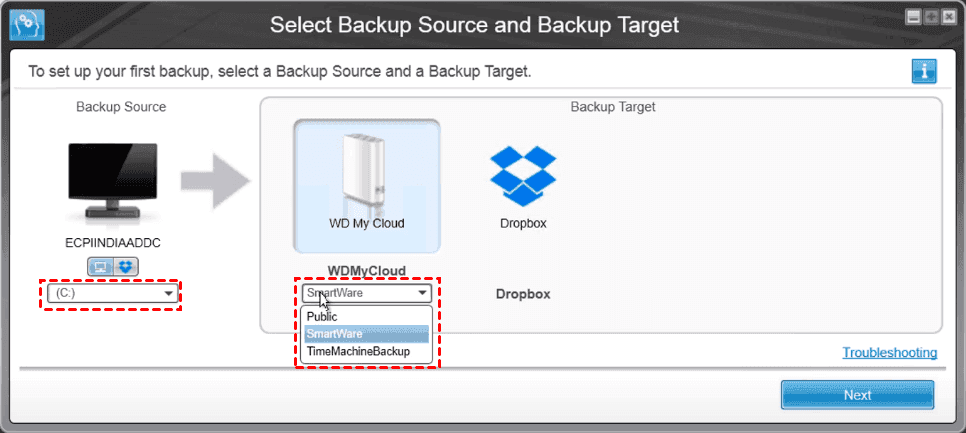Screen dimensions: 966x433
Task: Open the blue information help icon
Action: (x=923, y=70)
